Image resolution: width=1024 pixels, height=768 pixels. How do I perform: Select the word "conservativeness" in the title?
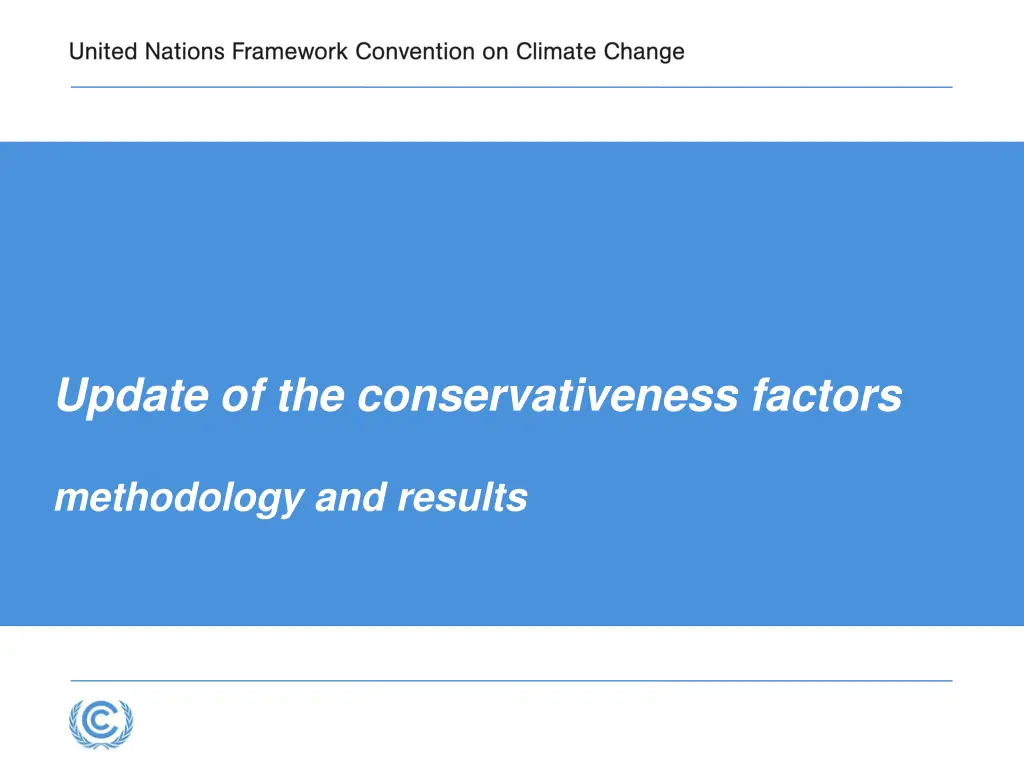547,396
